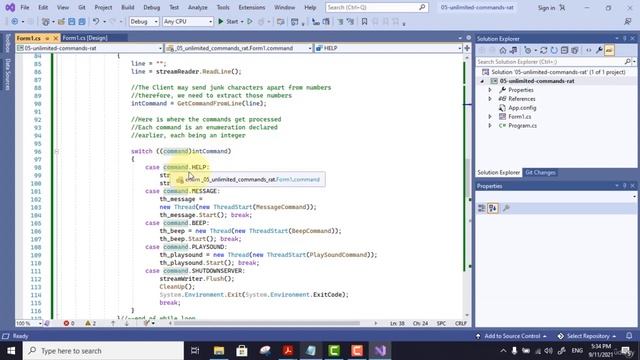Collapse the switch block at line 96
640x360 pixels.
(x=57, y=151)
